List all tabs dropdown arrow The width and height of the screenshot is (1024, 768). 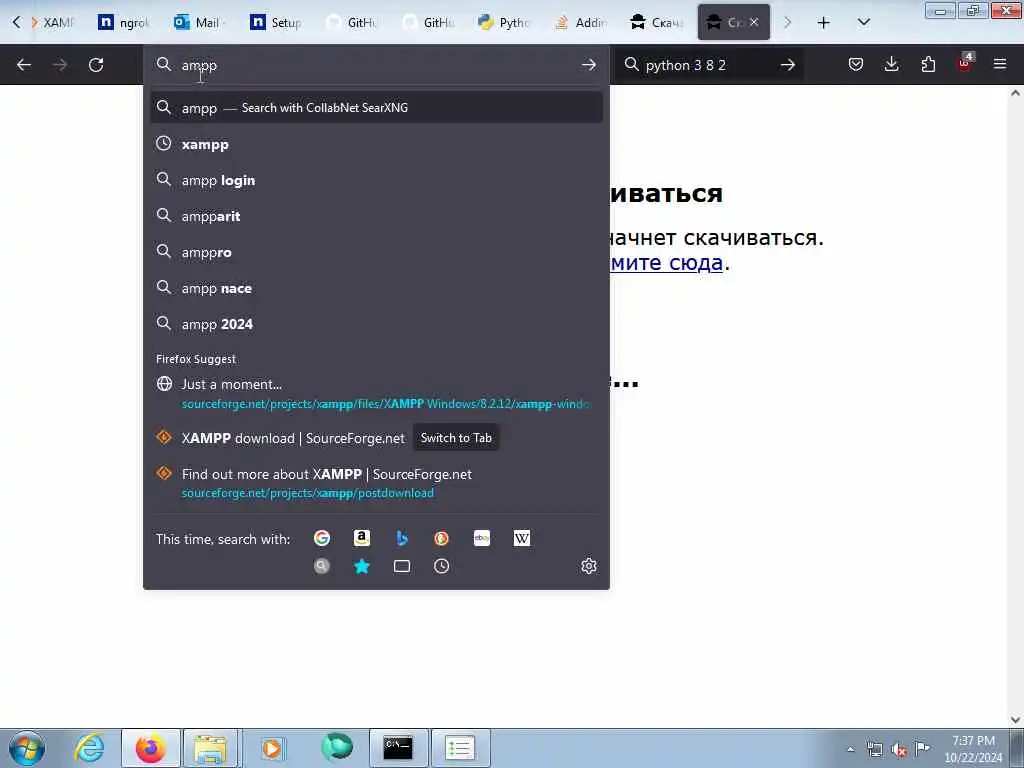(863, 23)
